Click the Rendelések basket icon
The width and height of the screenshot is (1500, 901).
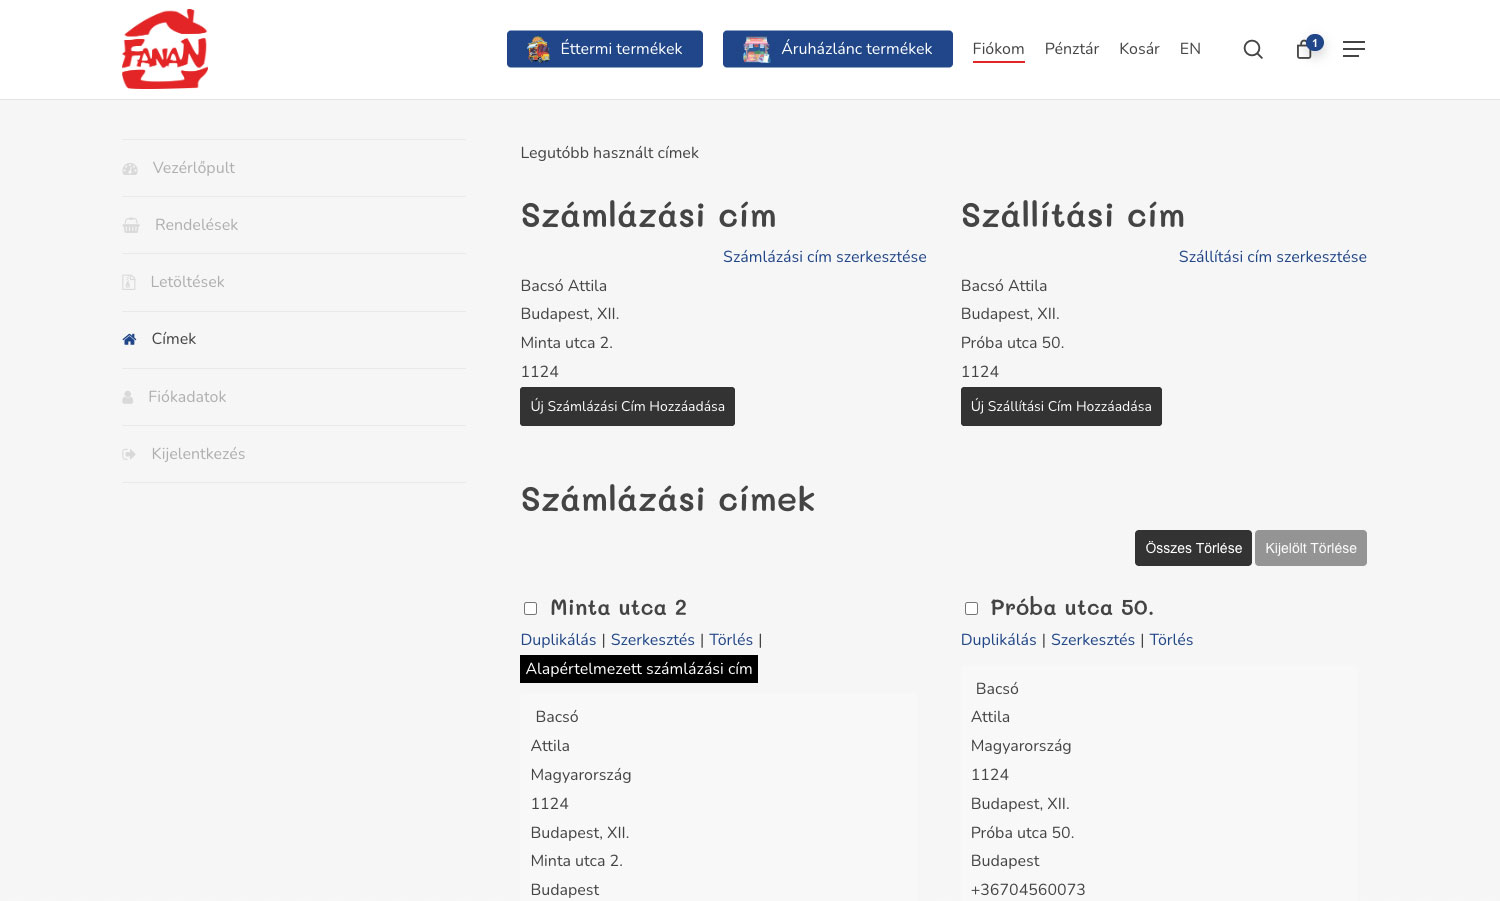click(x=131, y=226)
